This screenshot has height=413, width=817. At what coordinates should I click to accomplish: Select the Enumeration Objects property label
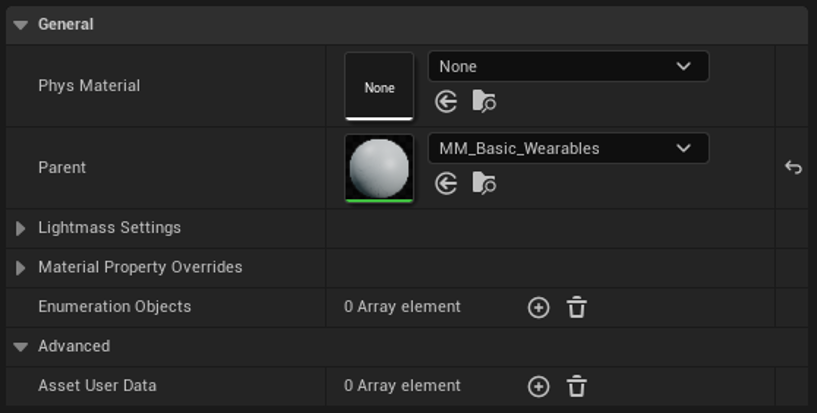(115, 307)
